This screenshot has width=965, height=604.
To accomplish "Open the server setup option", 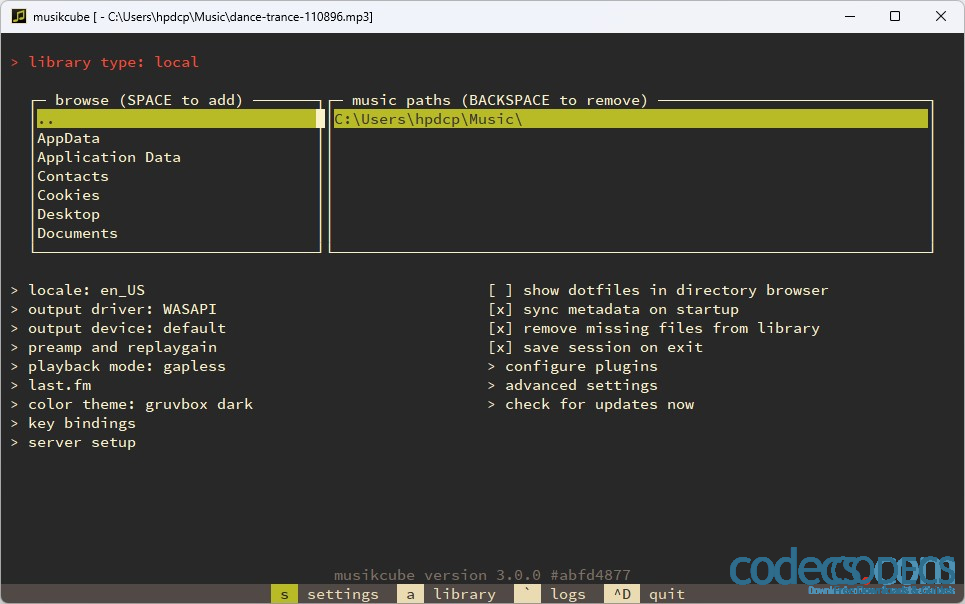I will 73,443.
